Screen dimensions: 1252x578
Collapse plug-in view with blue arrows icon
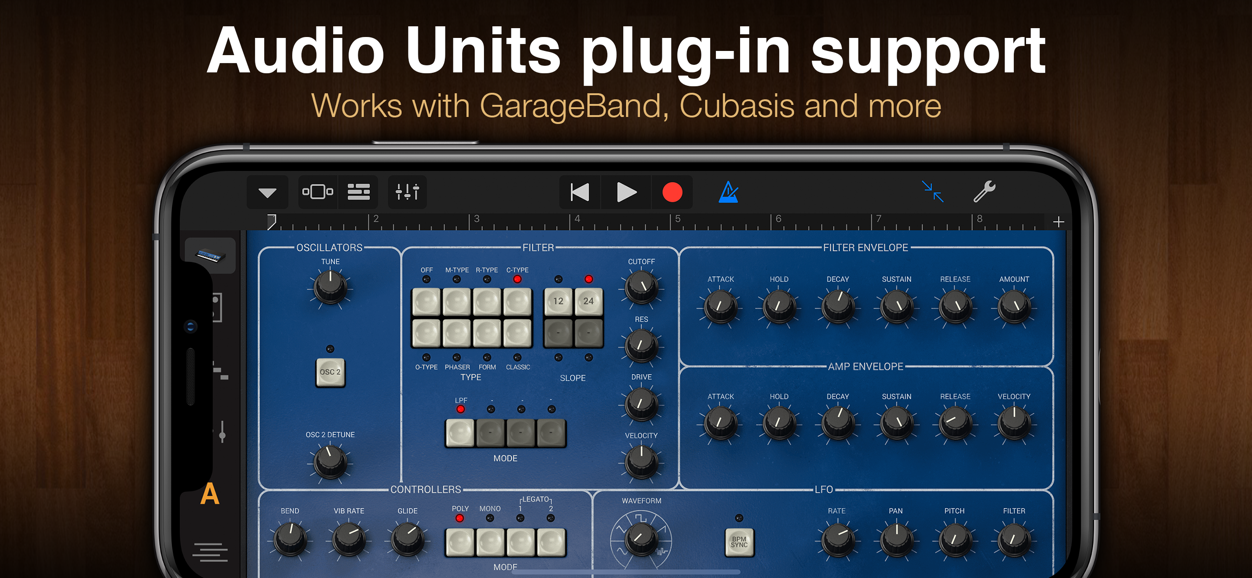[x=932, y=192]
